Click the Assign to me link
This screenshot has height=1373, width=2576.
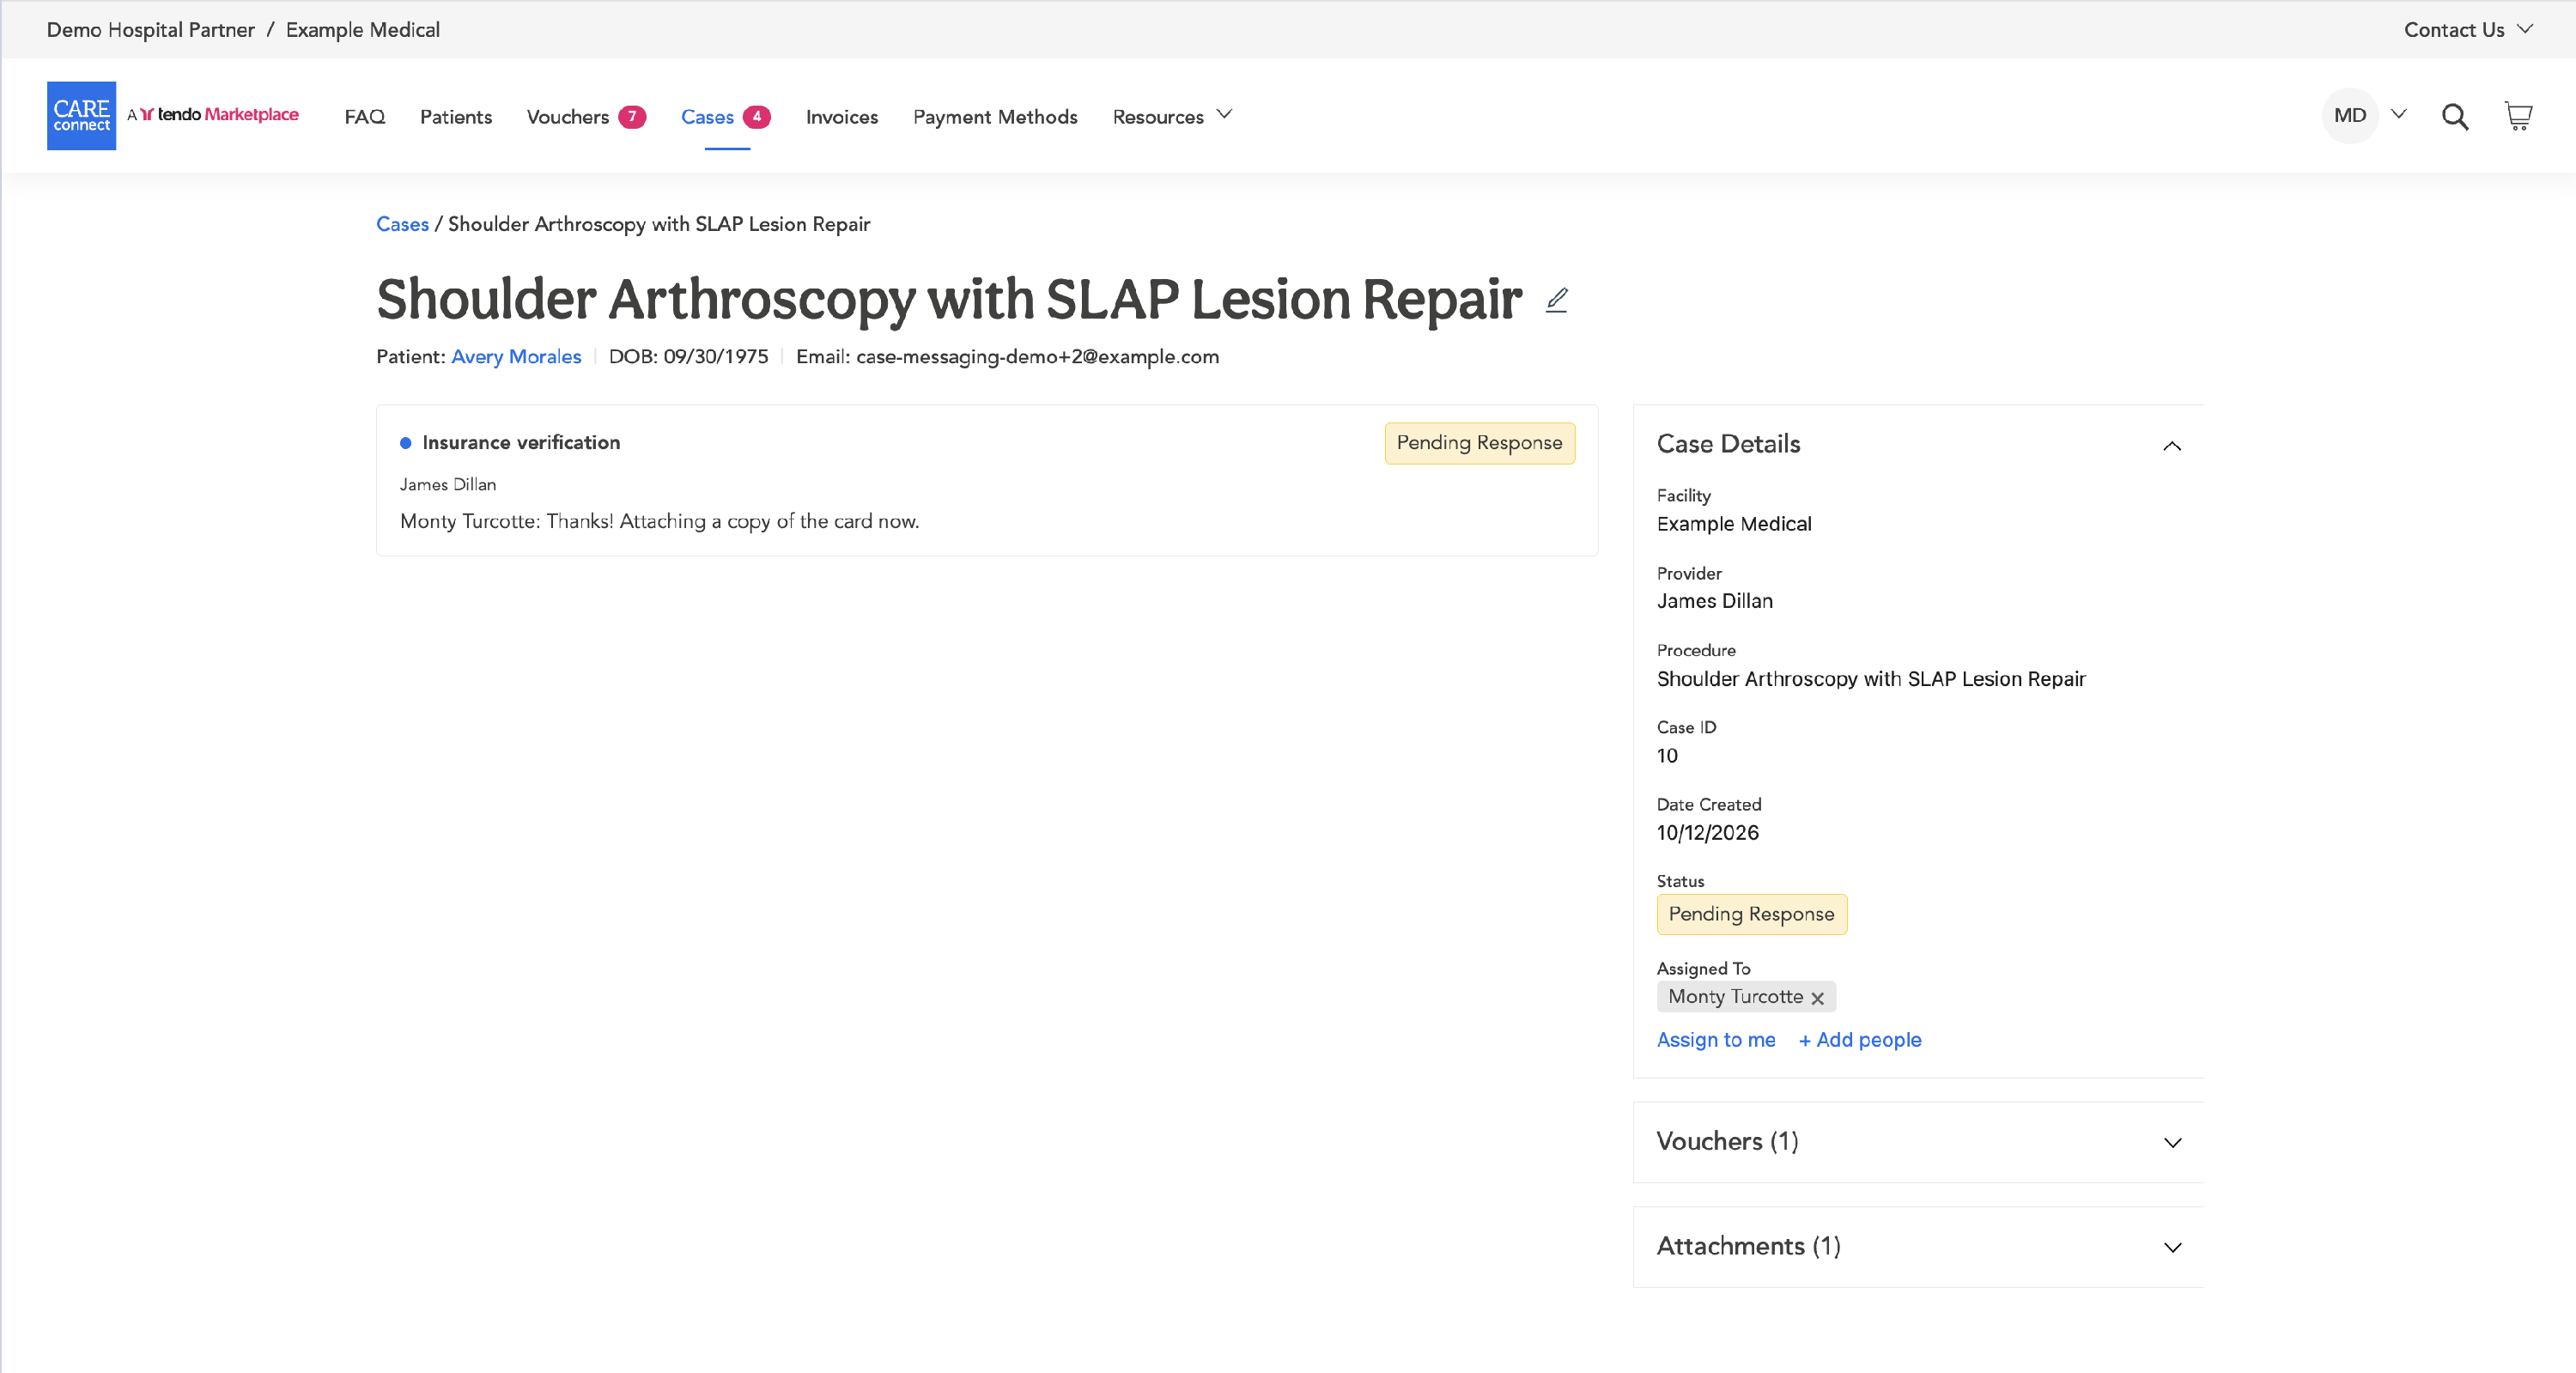point(1716,1040)
